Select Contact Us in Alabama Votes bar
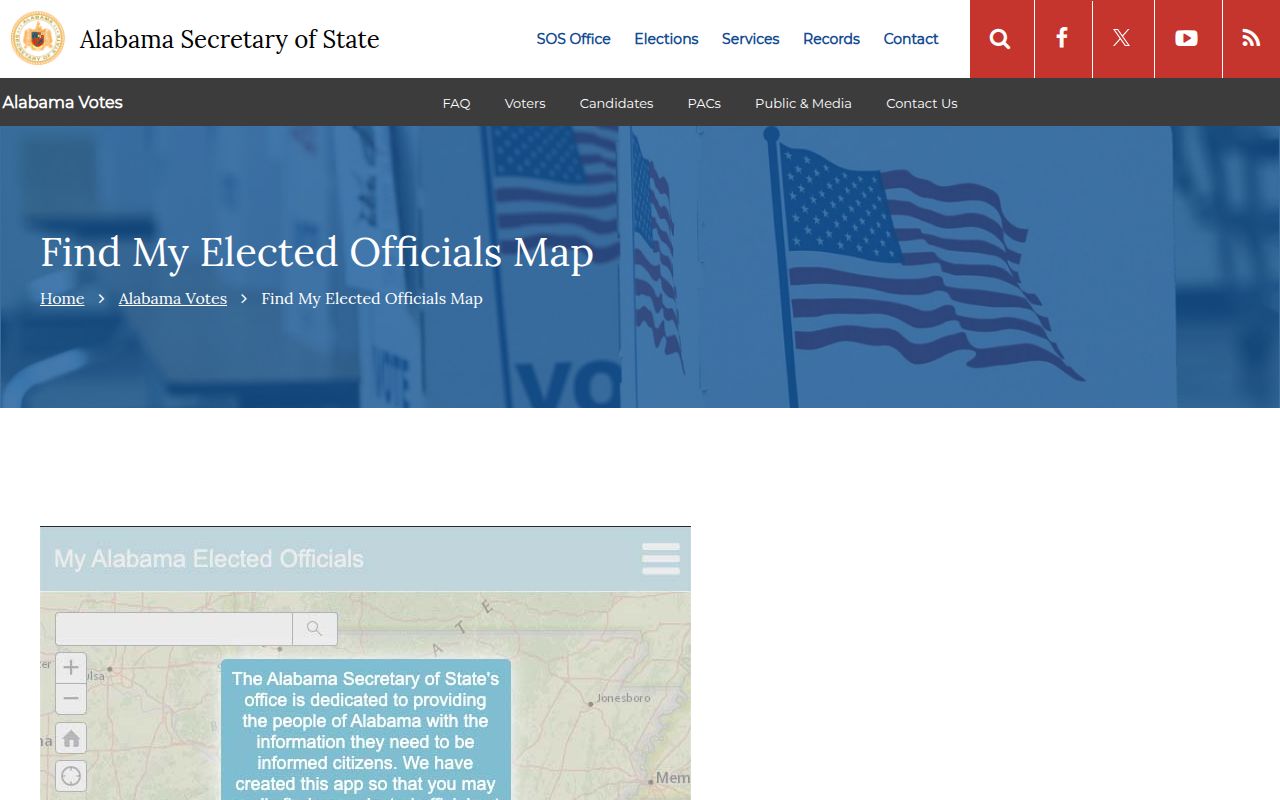 922,103
